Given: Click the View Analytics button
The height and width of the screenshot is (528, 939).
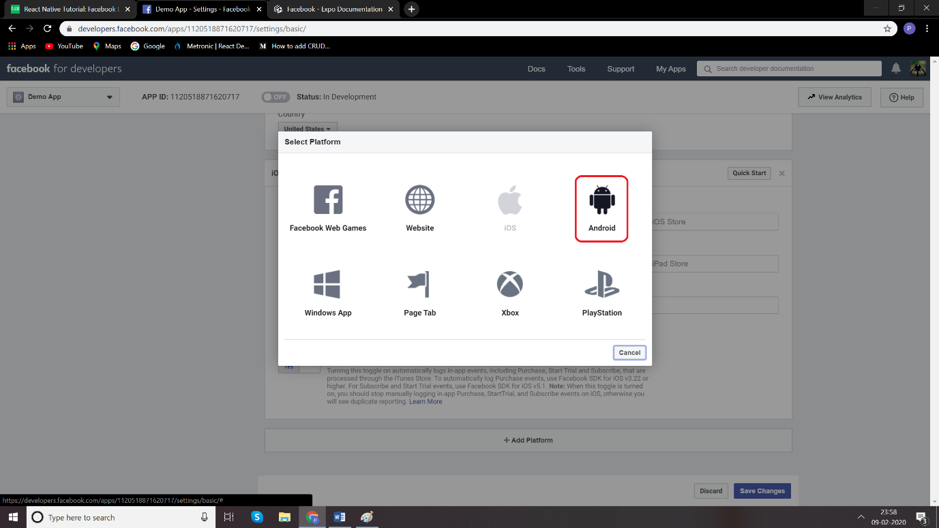Looking at the screenshot, I should pyautogui.click(x=834, y=97).
